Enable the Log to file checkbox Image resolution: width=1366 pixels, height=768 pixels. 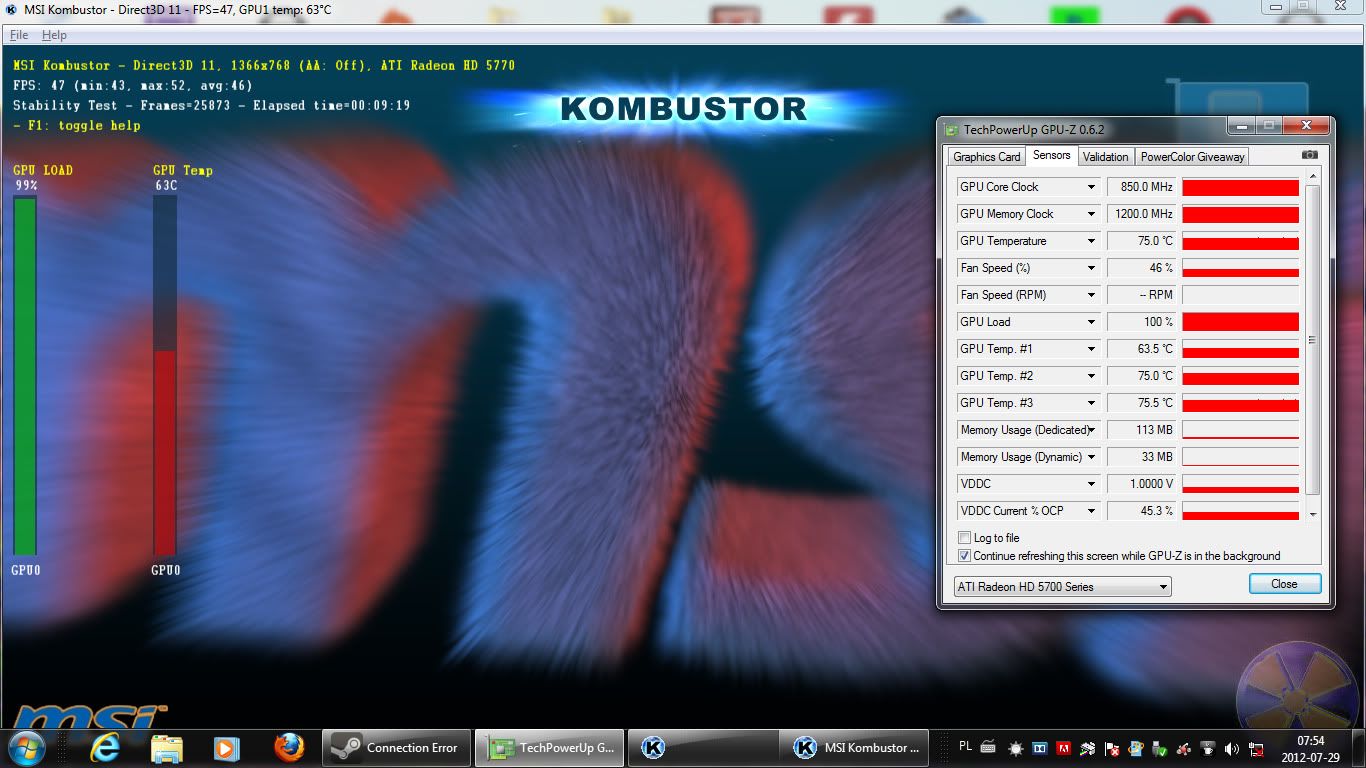click(965, 538)
